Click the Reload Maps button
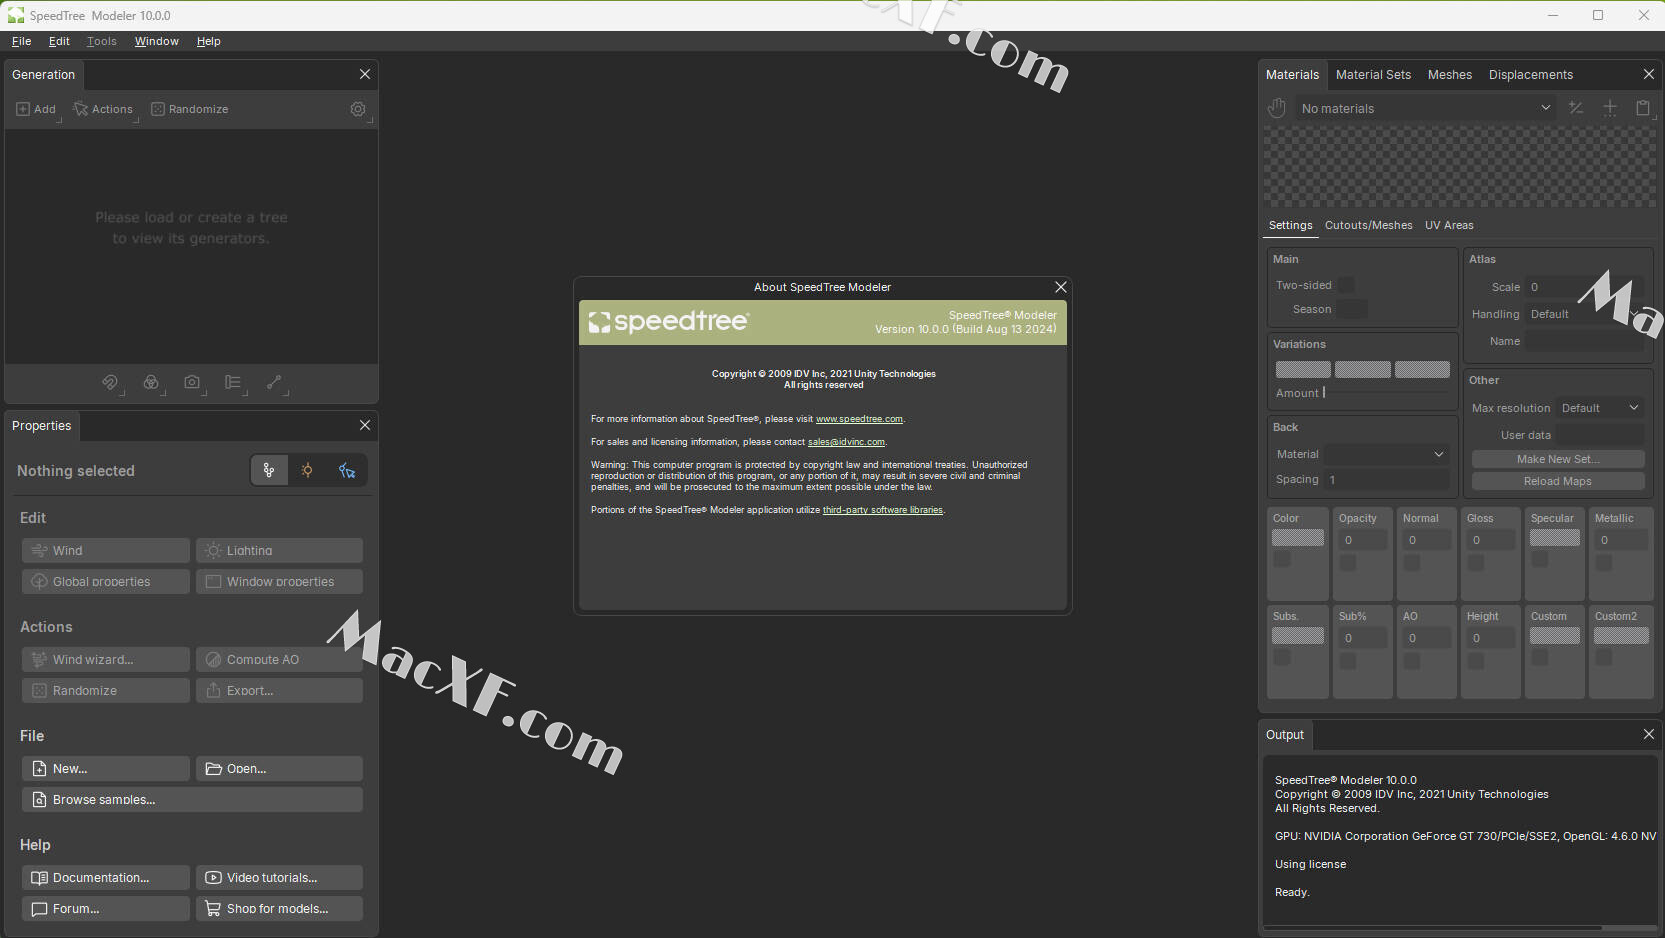1665x938 pixels. (x=1558, y=481)
